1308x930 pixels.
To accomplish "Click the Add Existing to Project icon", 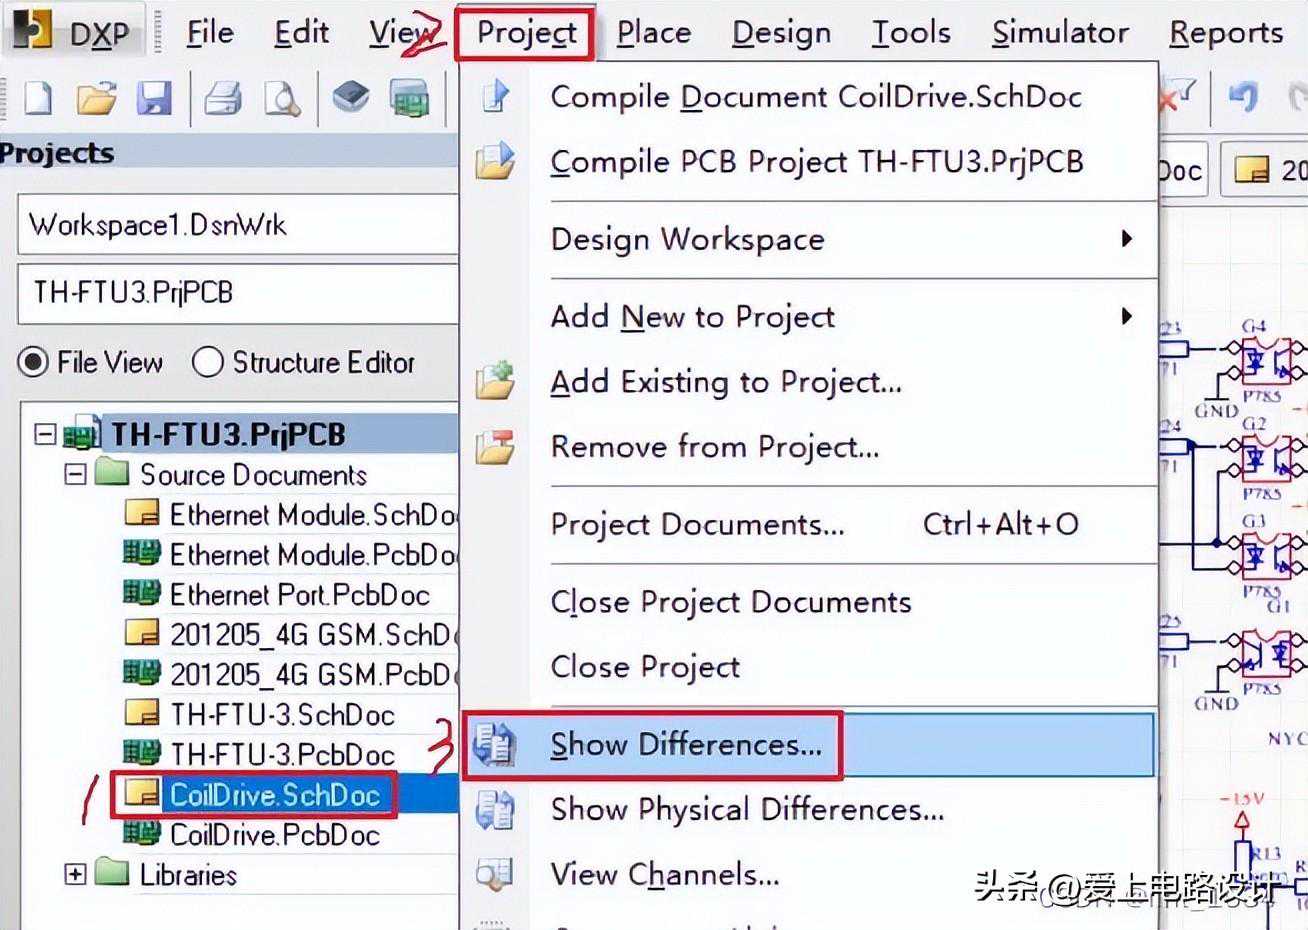I will (495, 381).
